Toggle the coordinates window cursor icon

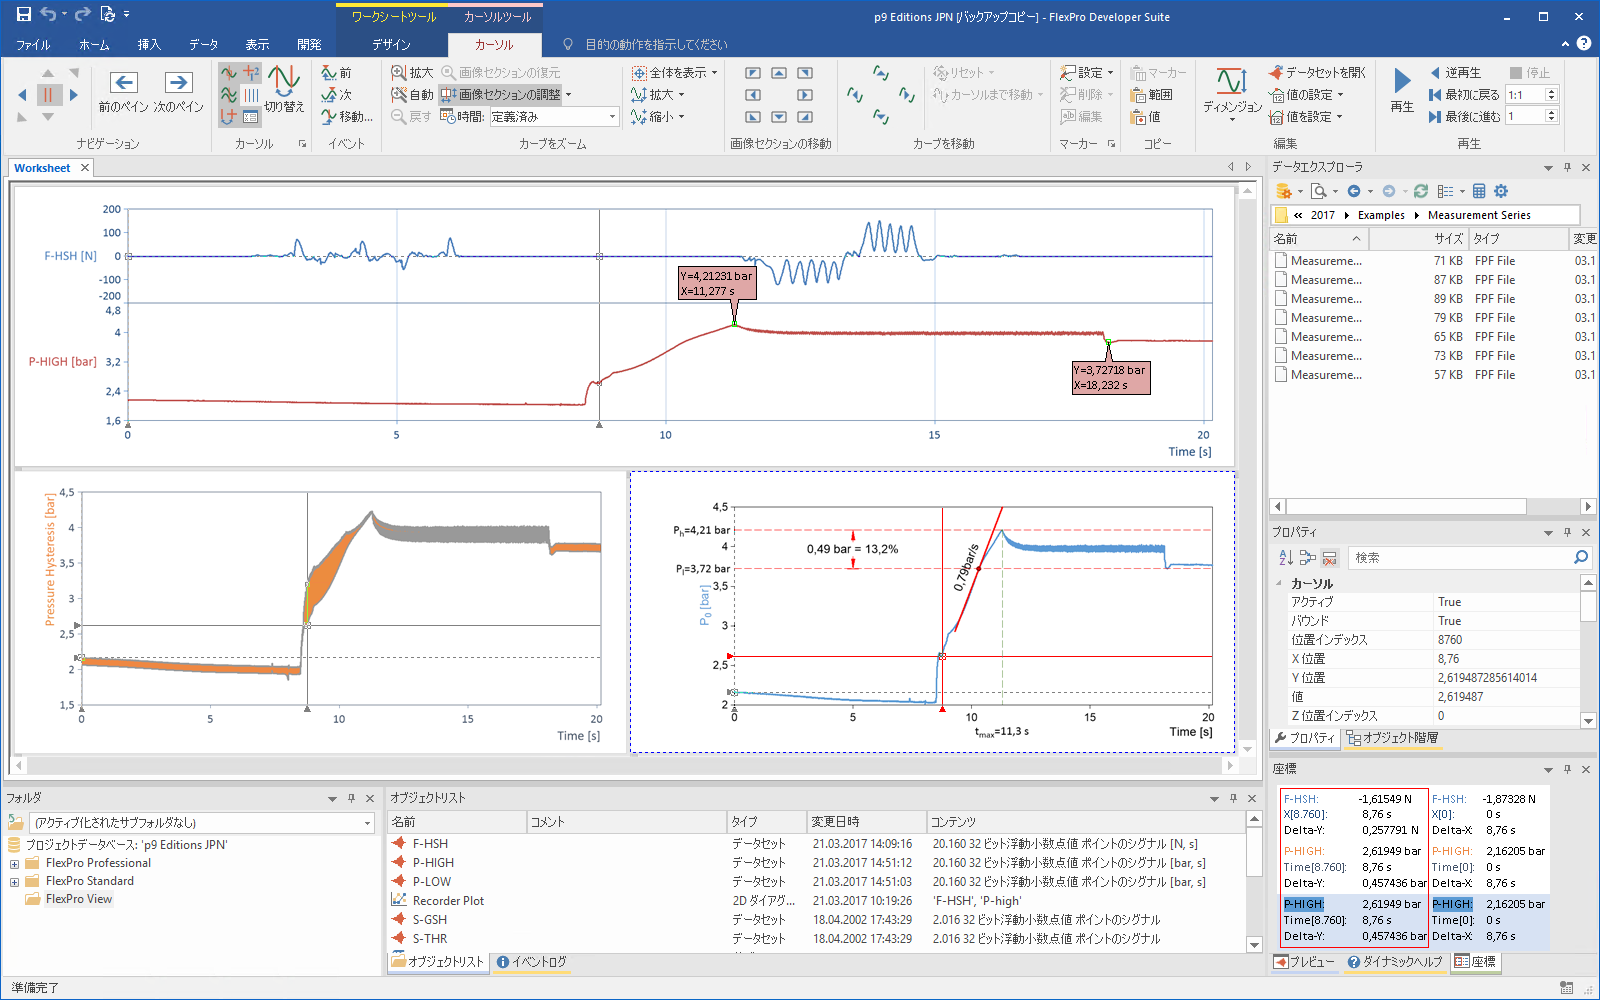251,117
